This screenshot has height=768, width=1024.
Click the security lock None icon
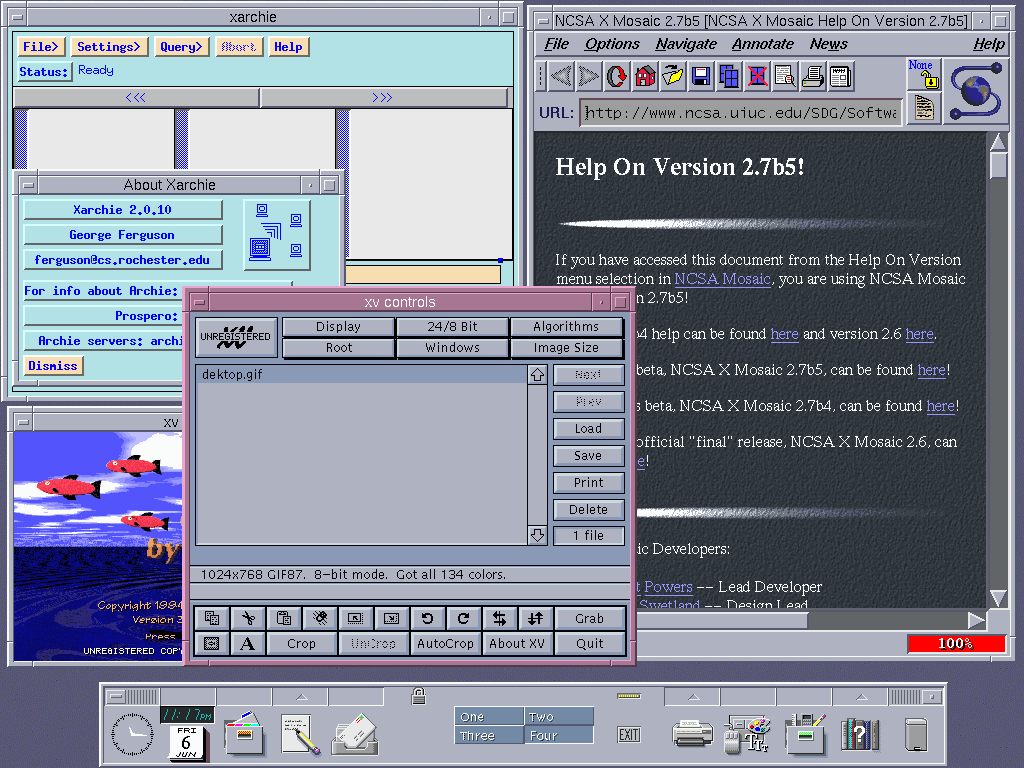[x=924, y=74]
